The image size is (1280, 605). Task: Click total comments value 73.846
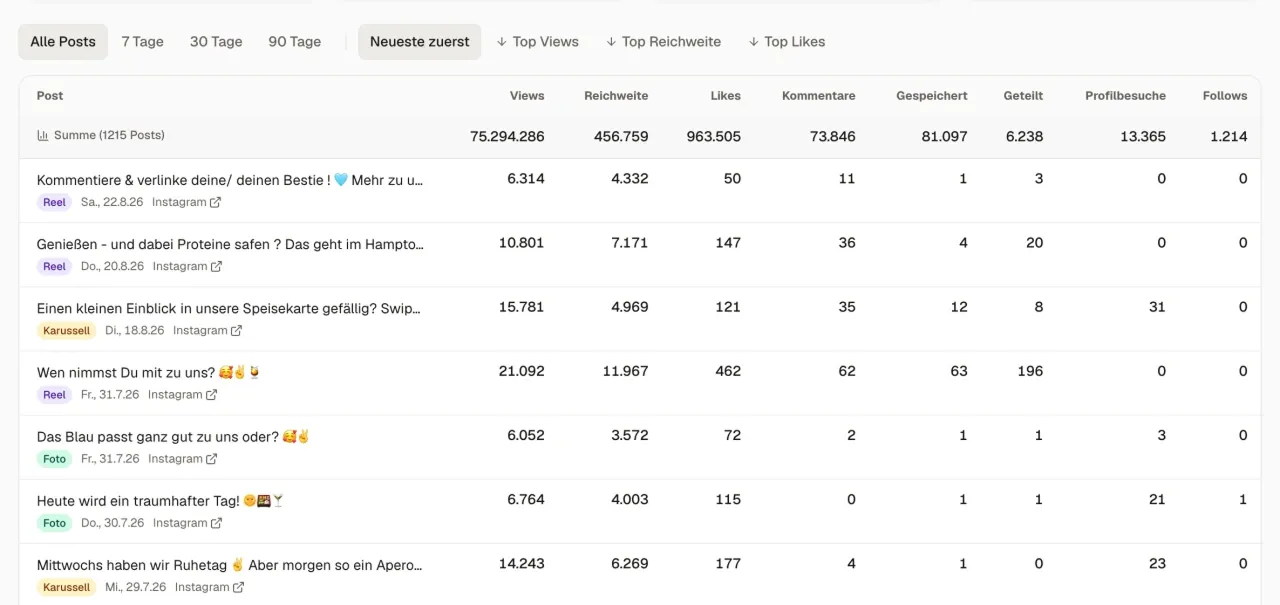click(833, 136)
